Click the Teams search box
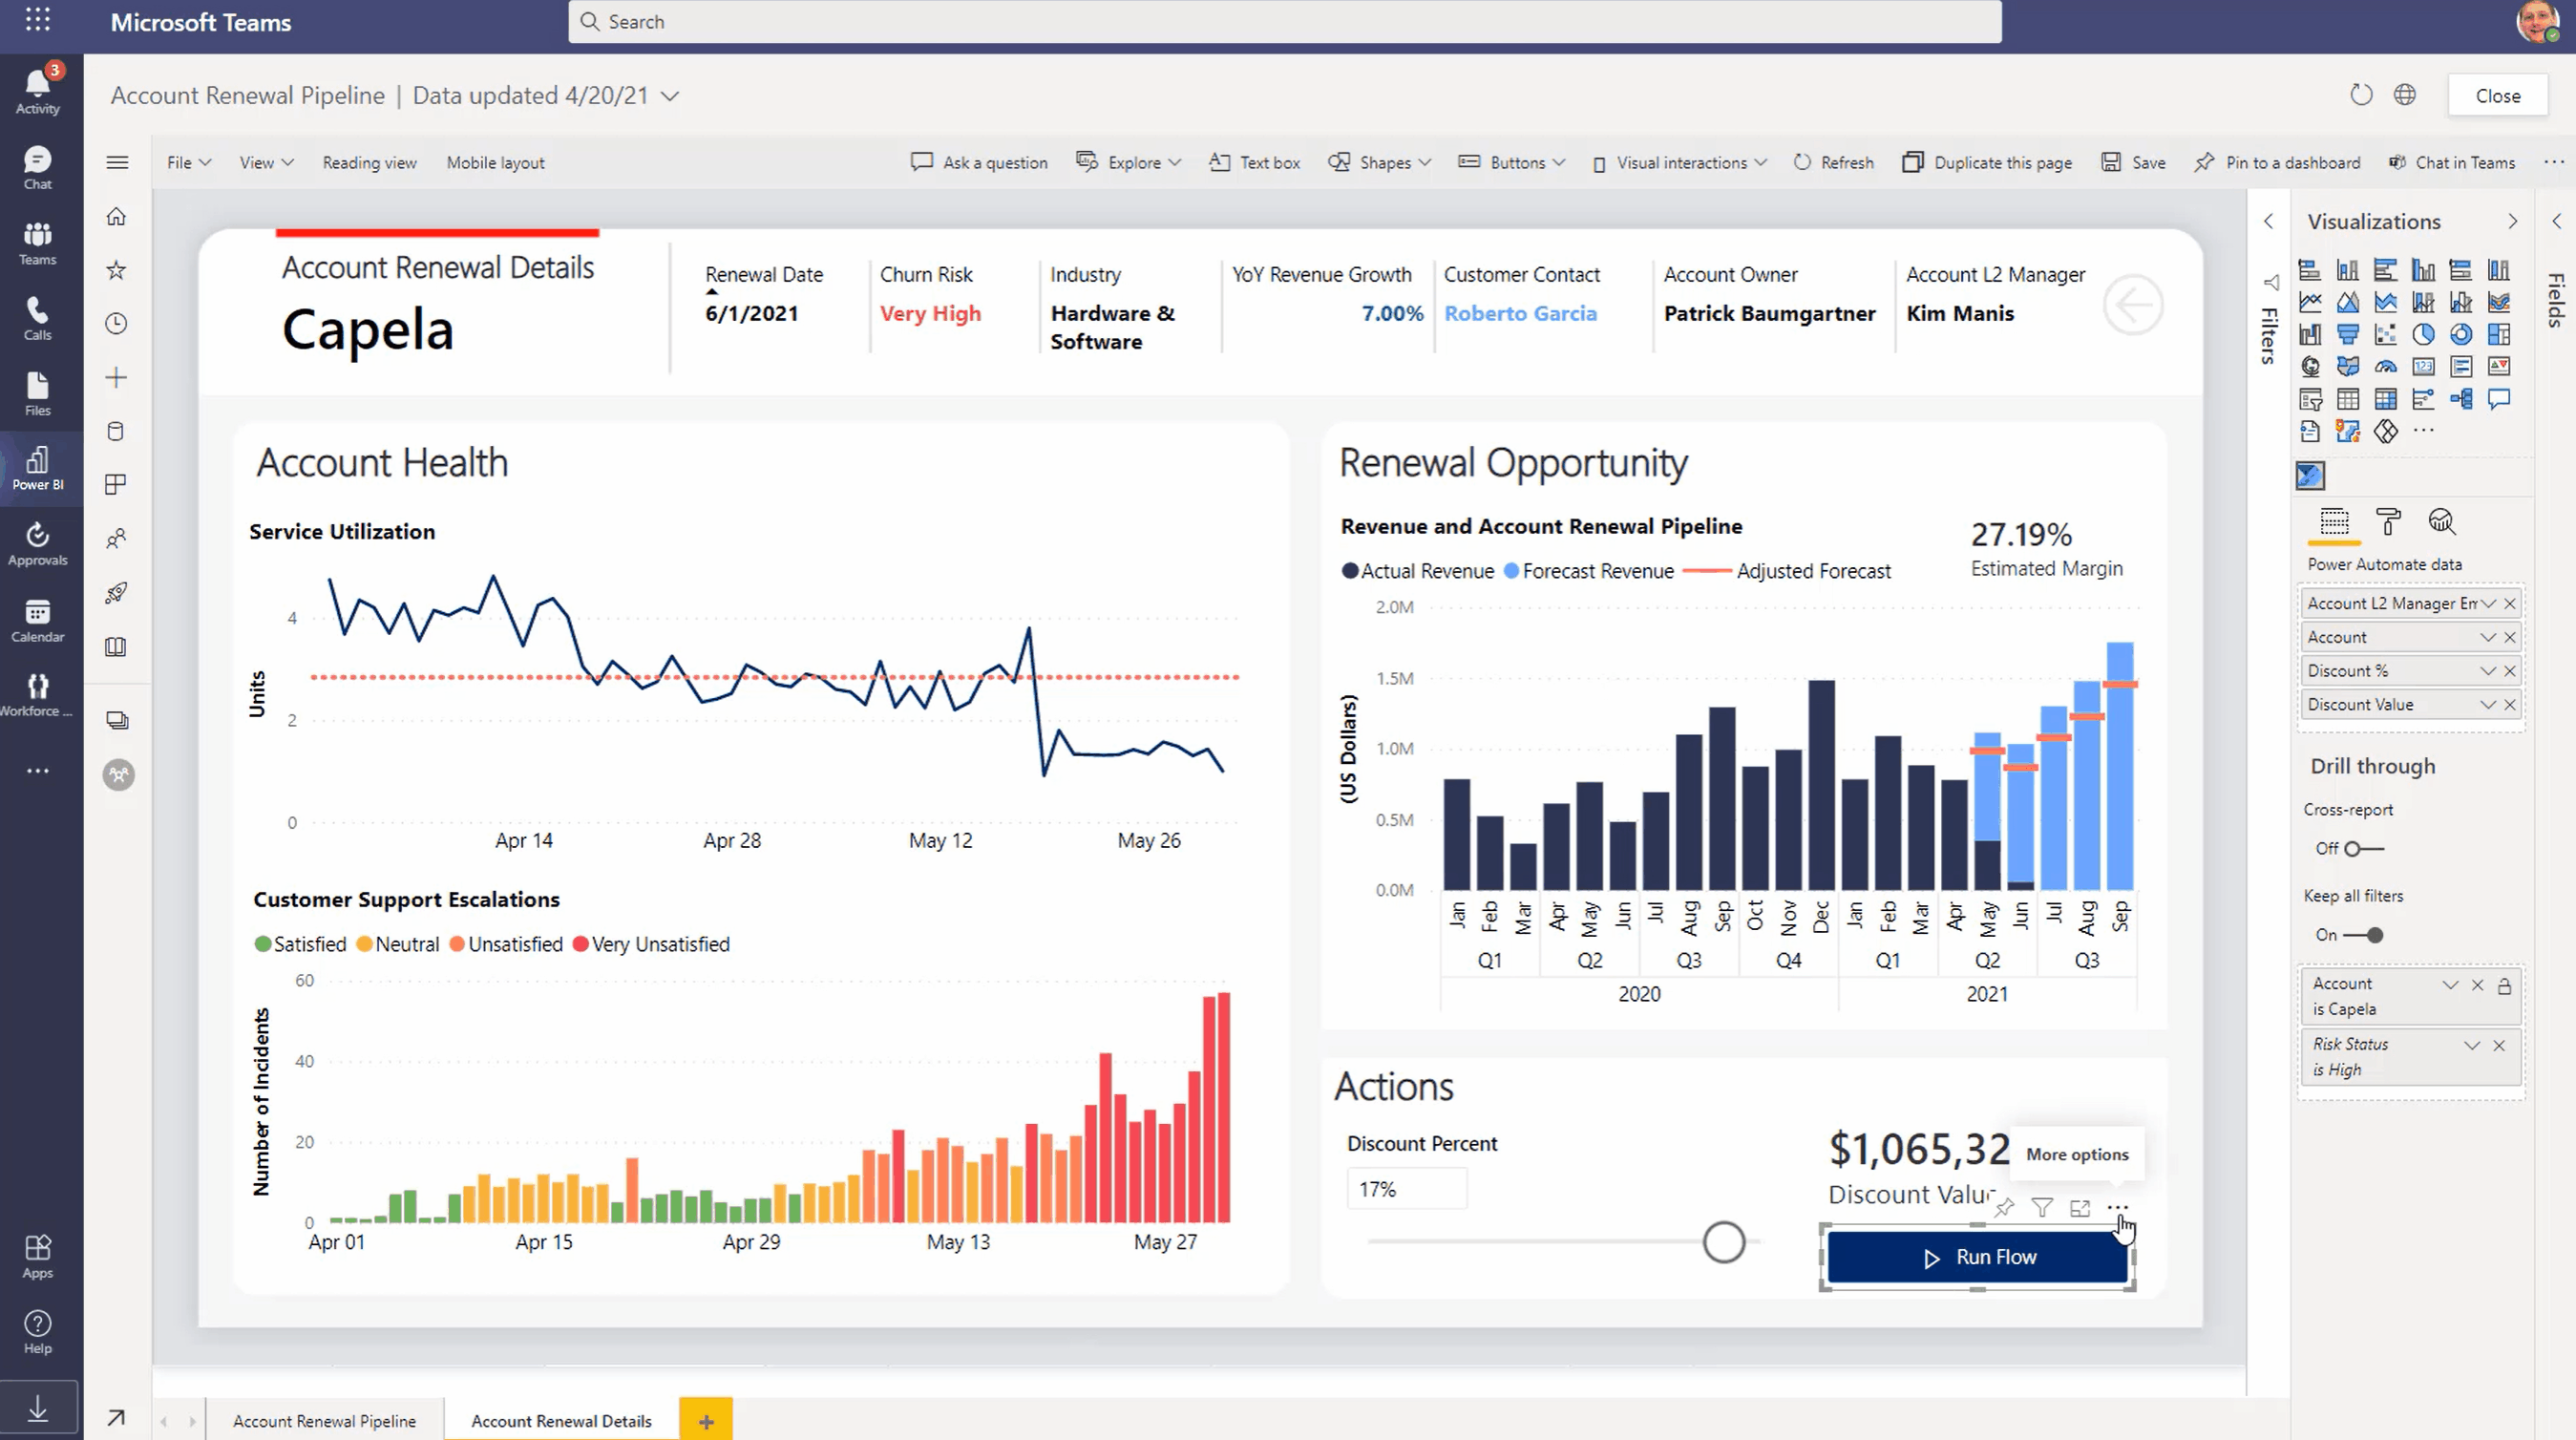Image resolution: width=2576 pixels, height=1440 pixels. (1285, 21)
